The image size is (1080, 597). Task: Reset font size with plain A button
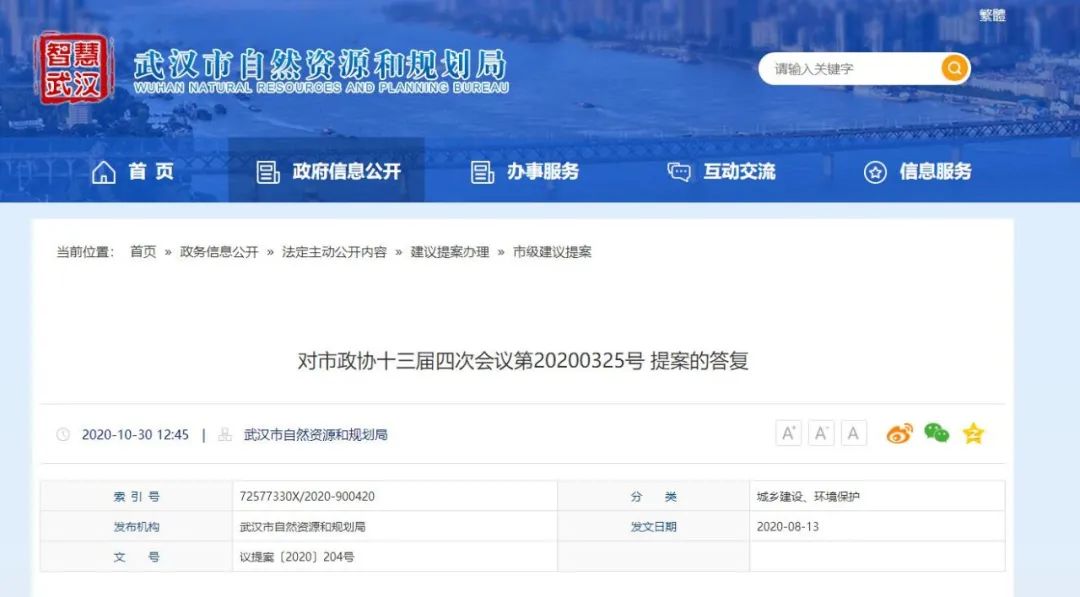(x=853, y=434)
